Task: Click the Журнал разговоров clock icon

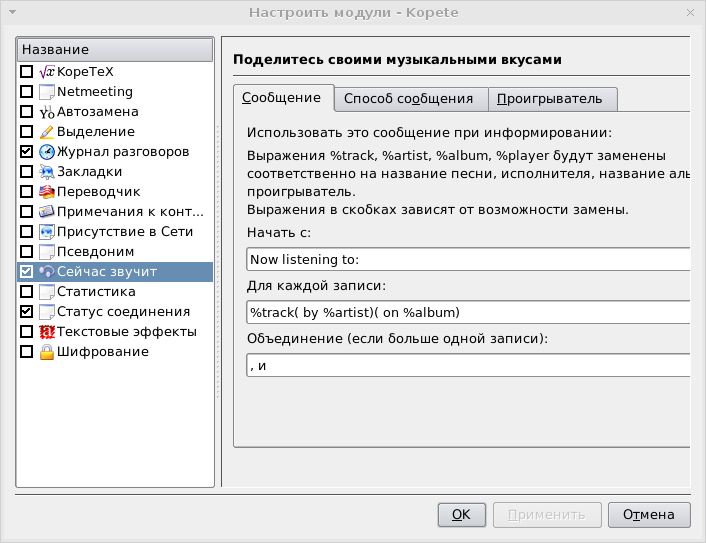Action: [47, 152]
